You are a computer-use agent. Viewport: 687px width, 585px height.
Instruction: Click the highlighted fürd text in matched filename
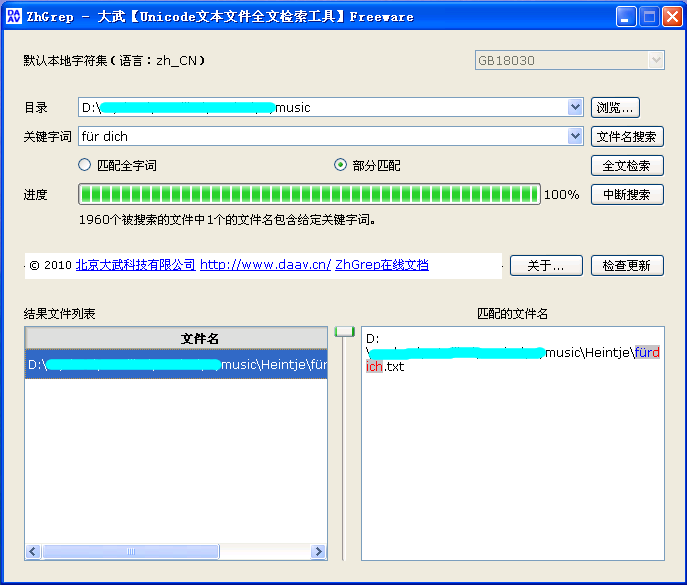click(647, 352)
